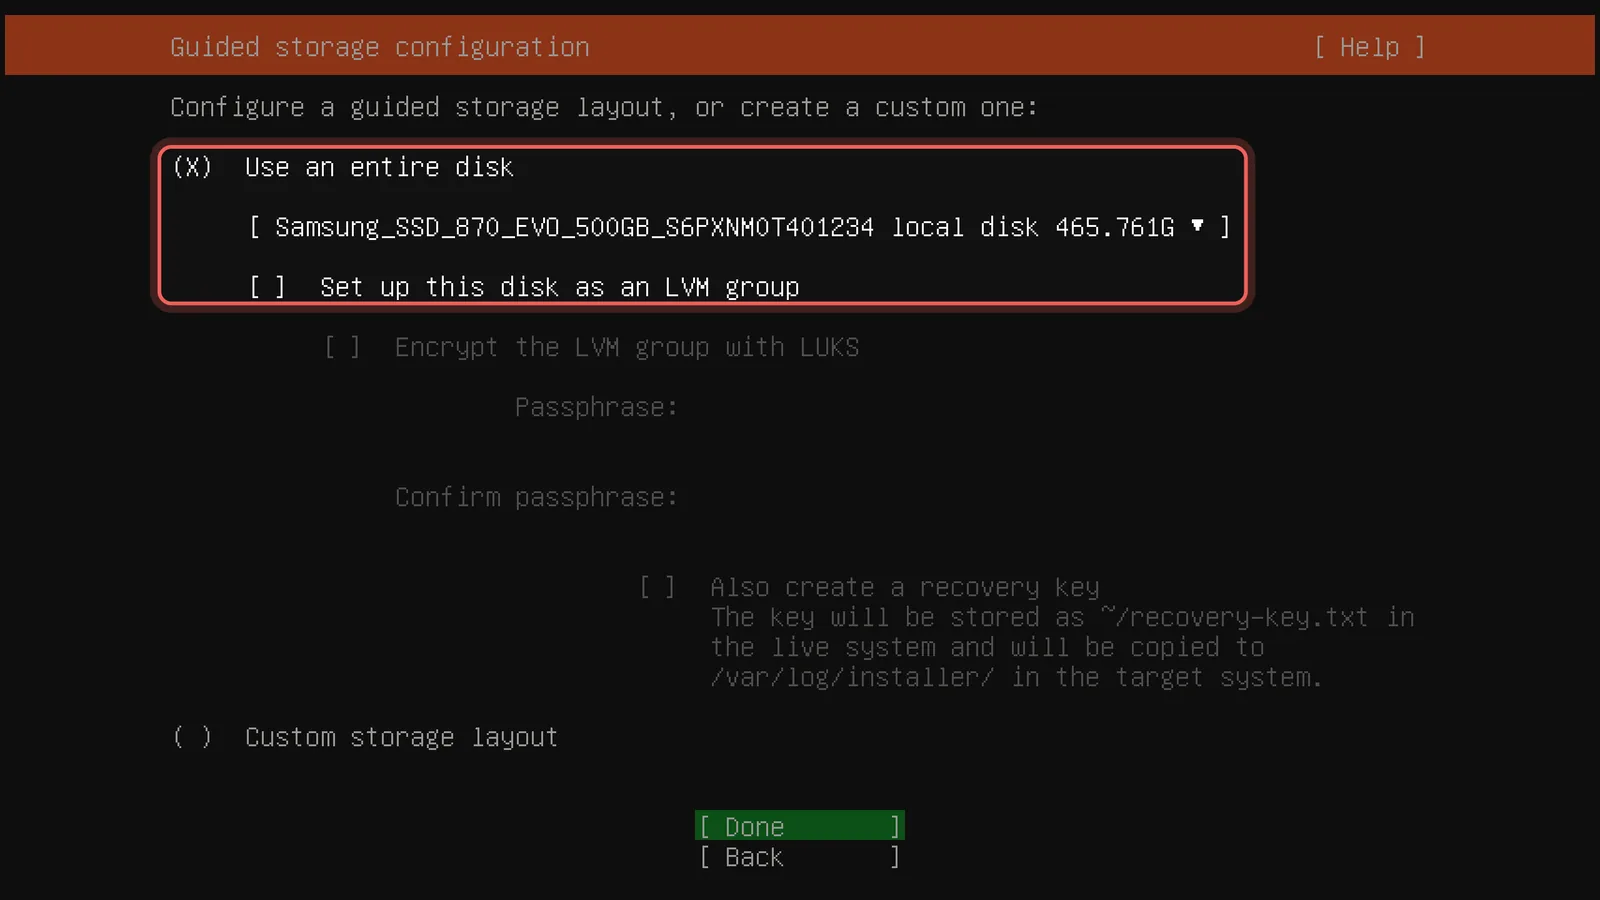Open the Samsung SSD 870 EVO disk dropdown

pos(739,227)
